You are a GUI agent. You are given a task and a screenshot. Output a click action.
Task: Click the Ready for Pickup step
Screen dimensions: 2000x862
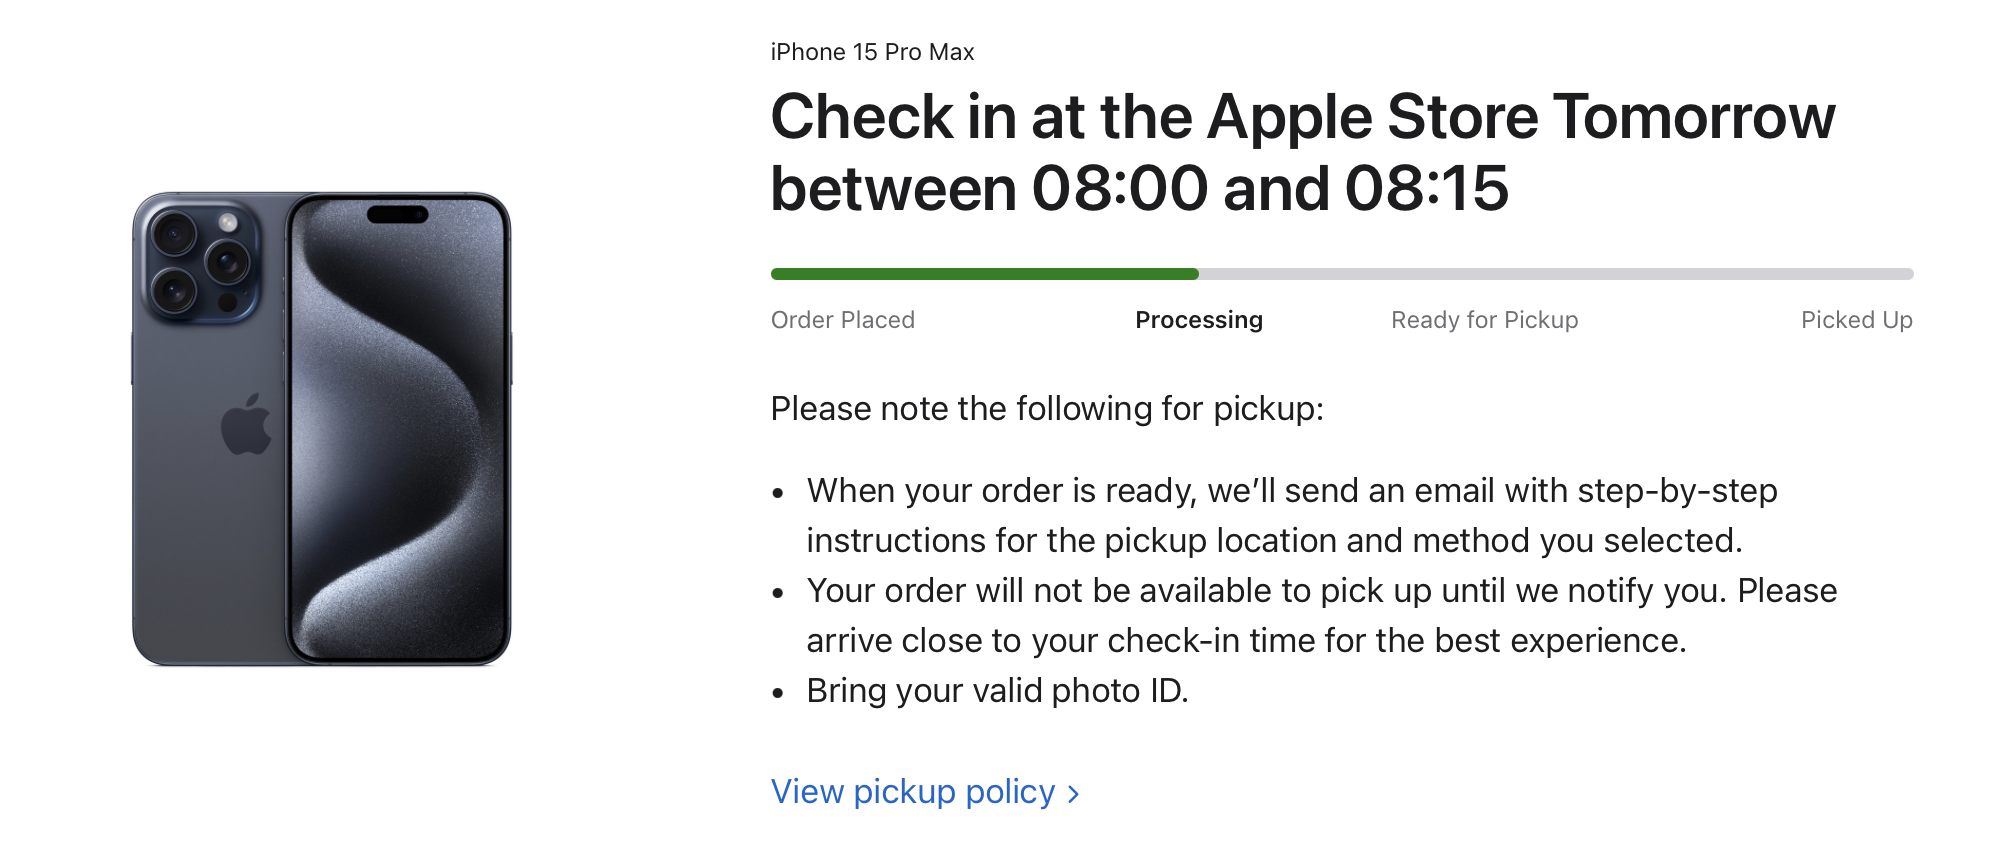pyautogui.click(x=1484, y=320)
